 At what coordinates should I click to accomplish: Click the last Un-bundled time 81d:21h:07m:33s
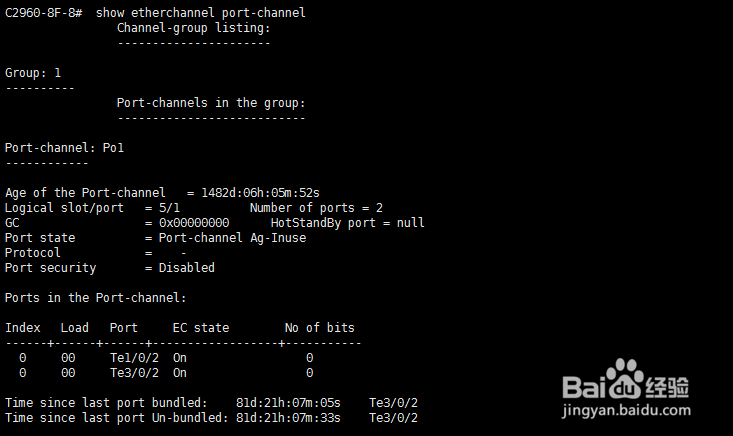point(288,418)
